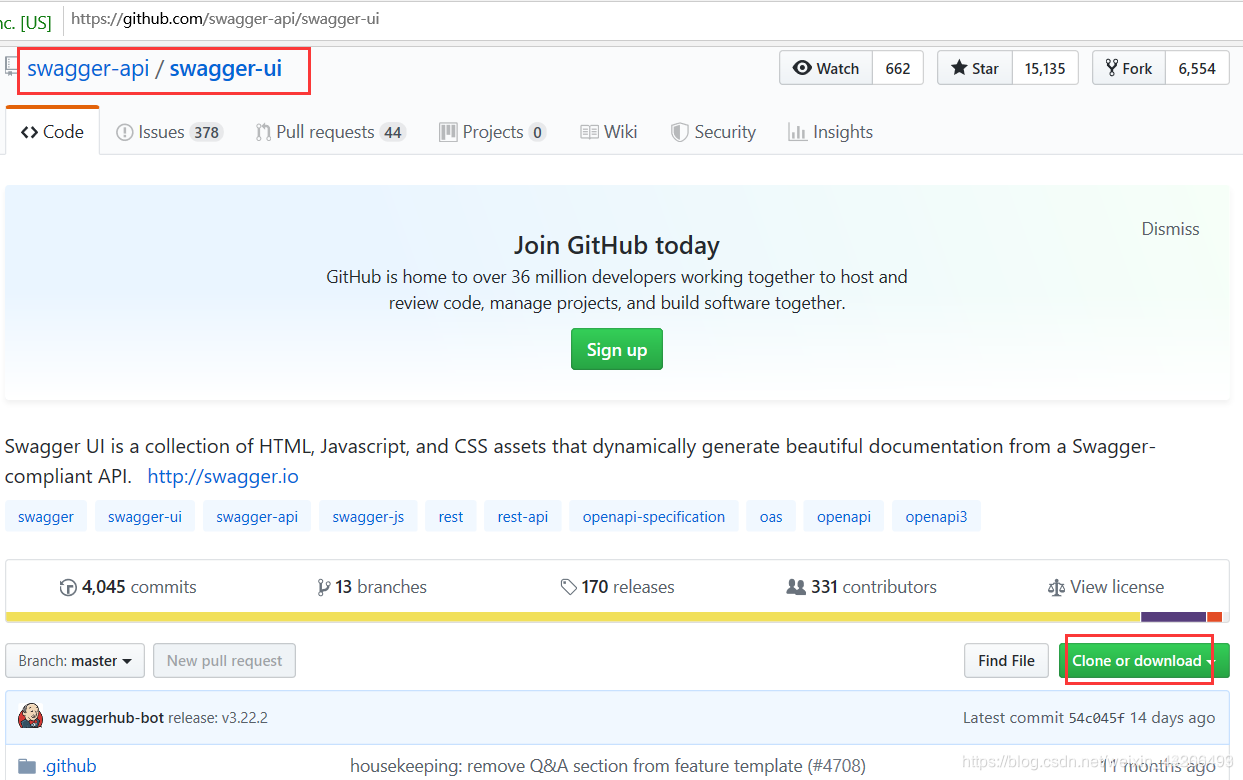
Task: Click the Find File button
Action: (x=1006, y=661)
